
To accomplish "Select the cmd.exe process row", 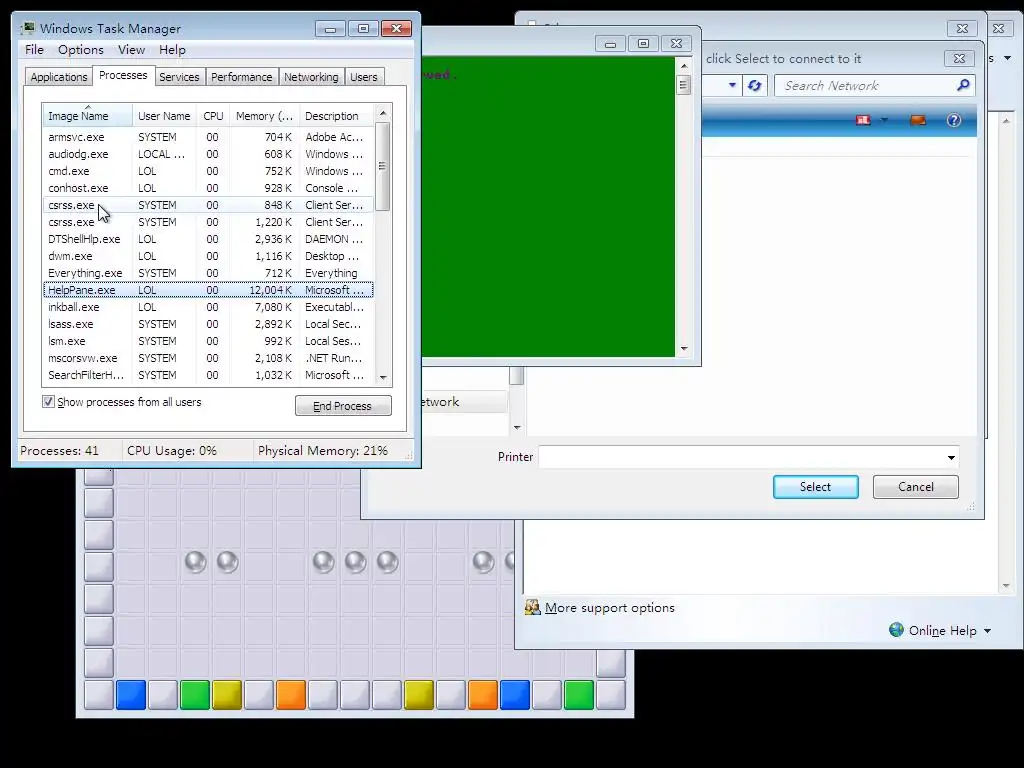I will (208, 171).
